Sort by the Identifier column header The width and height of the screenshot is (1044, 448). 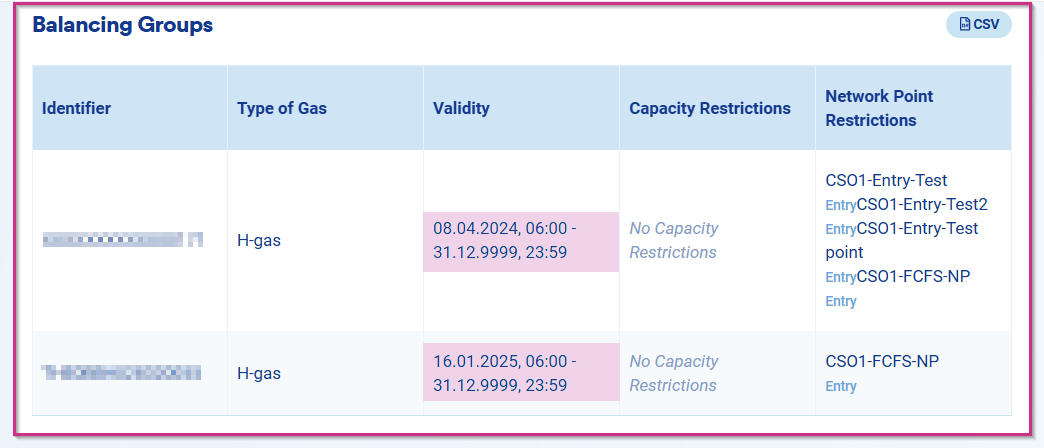coord(76,108)
